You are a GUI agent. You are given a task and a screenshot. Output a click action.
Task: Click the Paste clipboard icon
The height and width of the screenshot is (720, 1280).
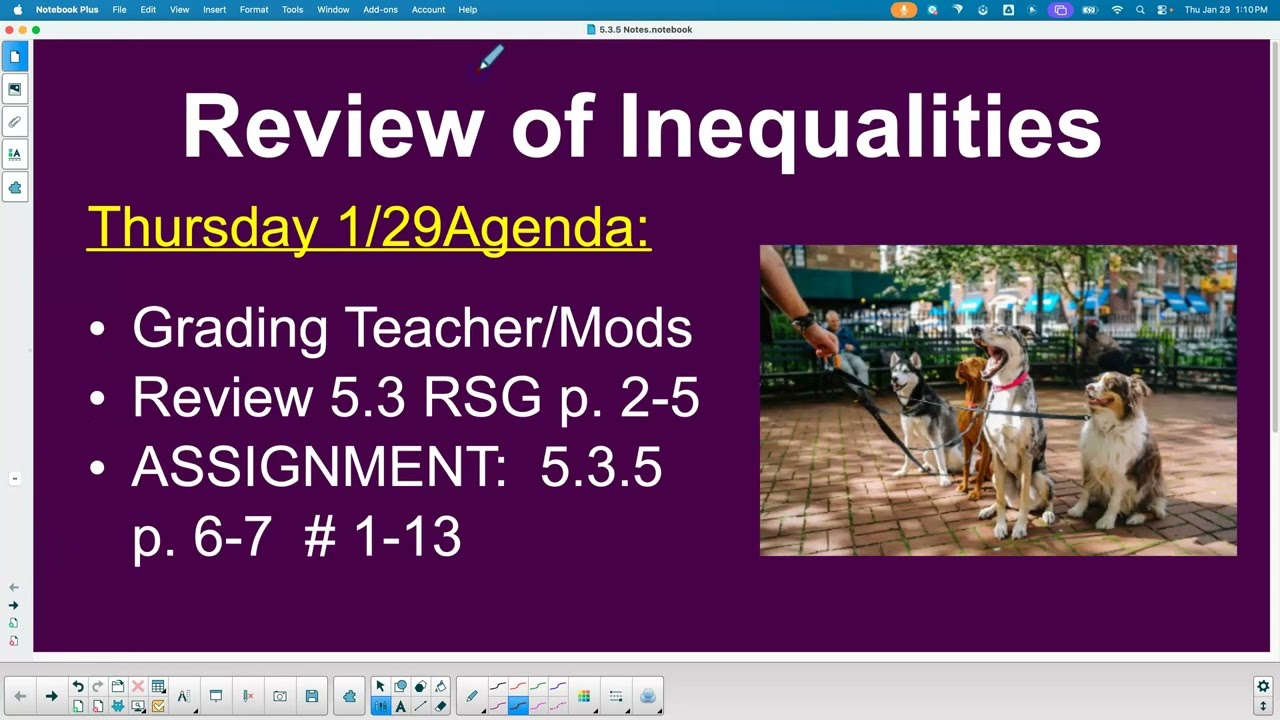tap(118, 686)
